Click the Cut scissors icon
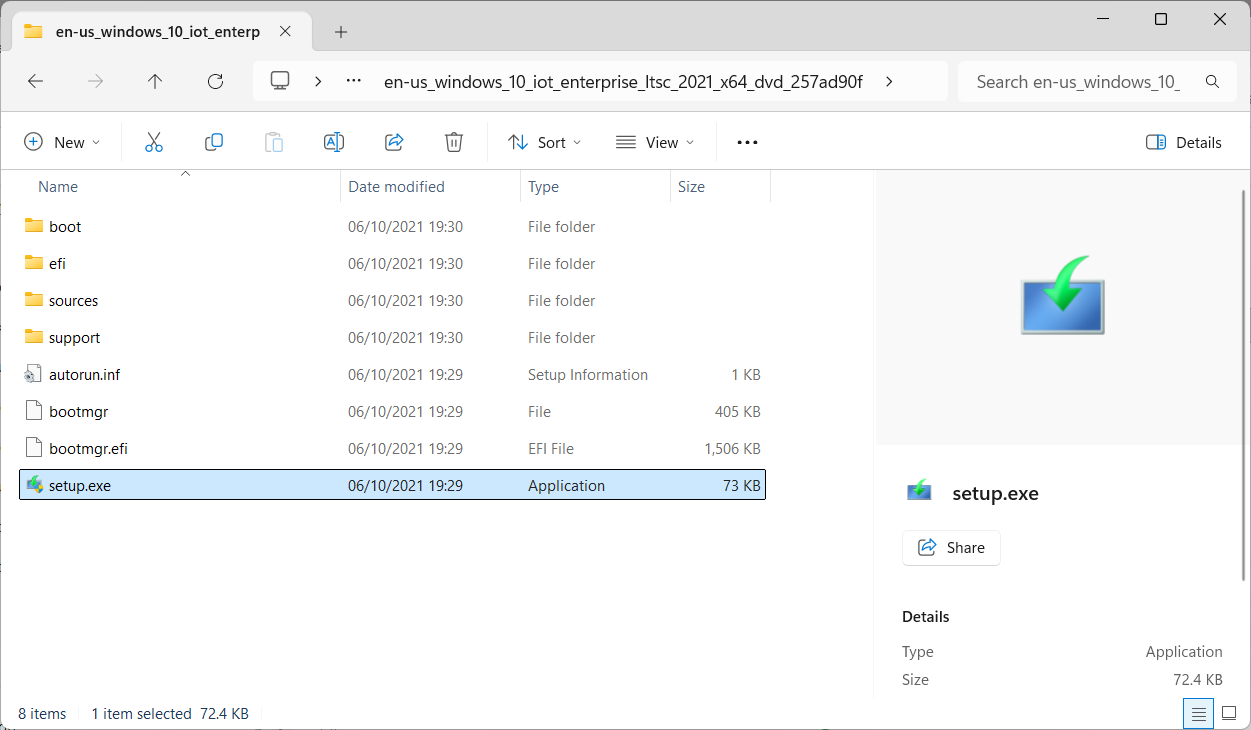The image size is (1251, 730). tap(153, 142)
